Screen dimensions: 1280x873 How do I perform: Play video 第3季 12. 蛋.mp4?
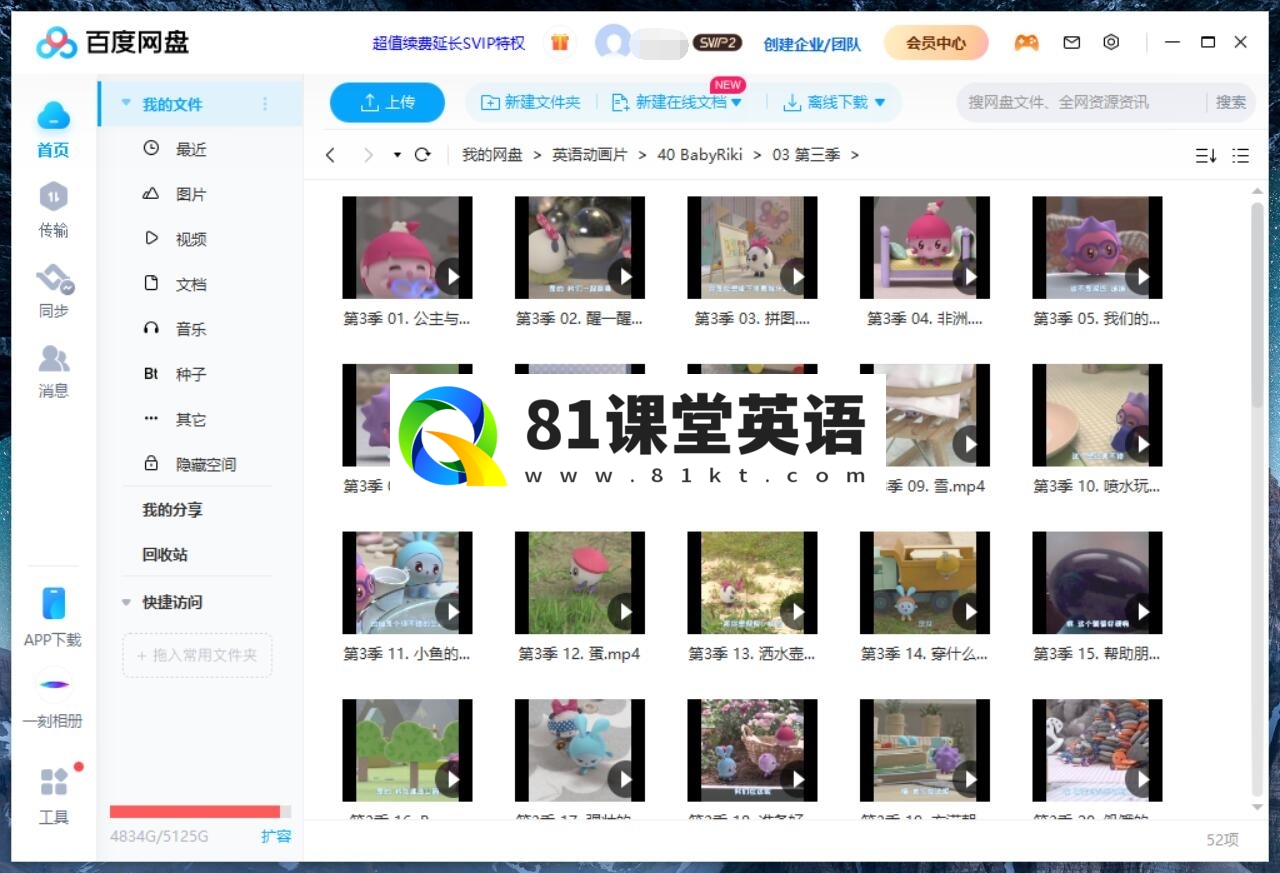[579, 583]
